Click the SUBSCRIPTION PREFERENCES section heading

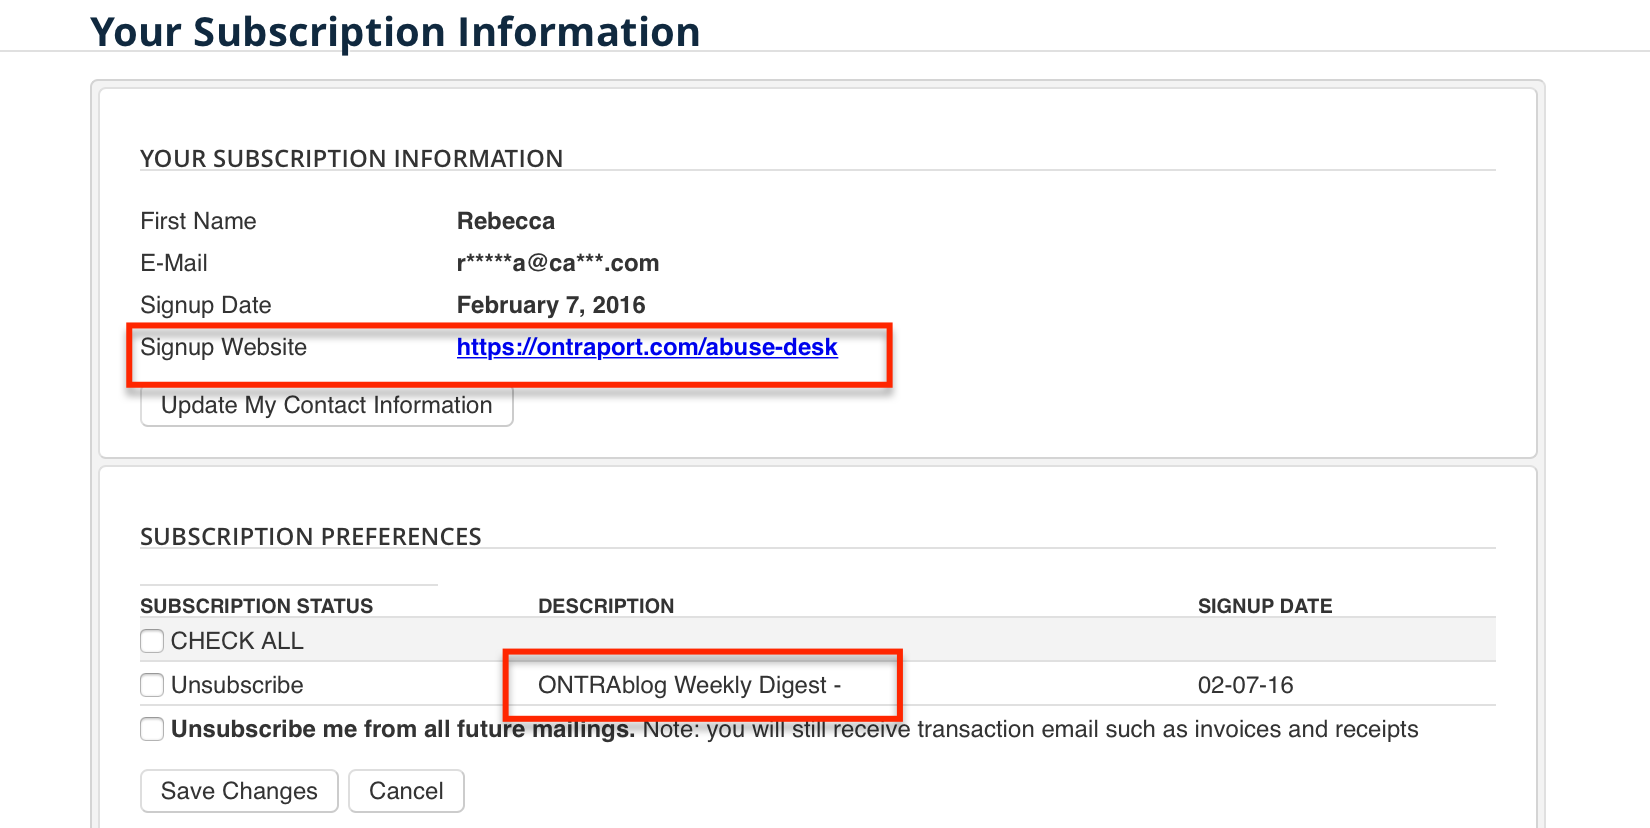(310, 537)
